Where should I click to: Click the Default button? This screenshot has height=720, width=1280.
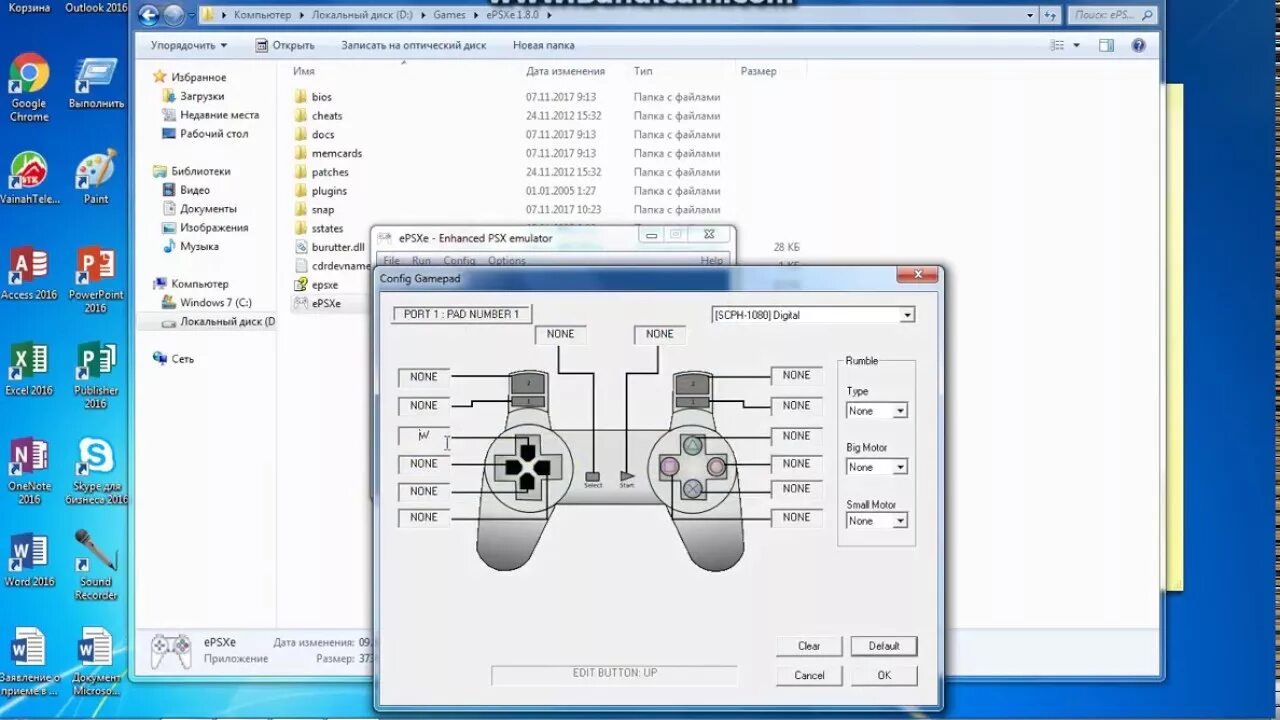click(x=884, y=646)
